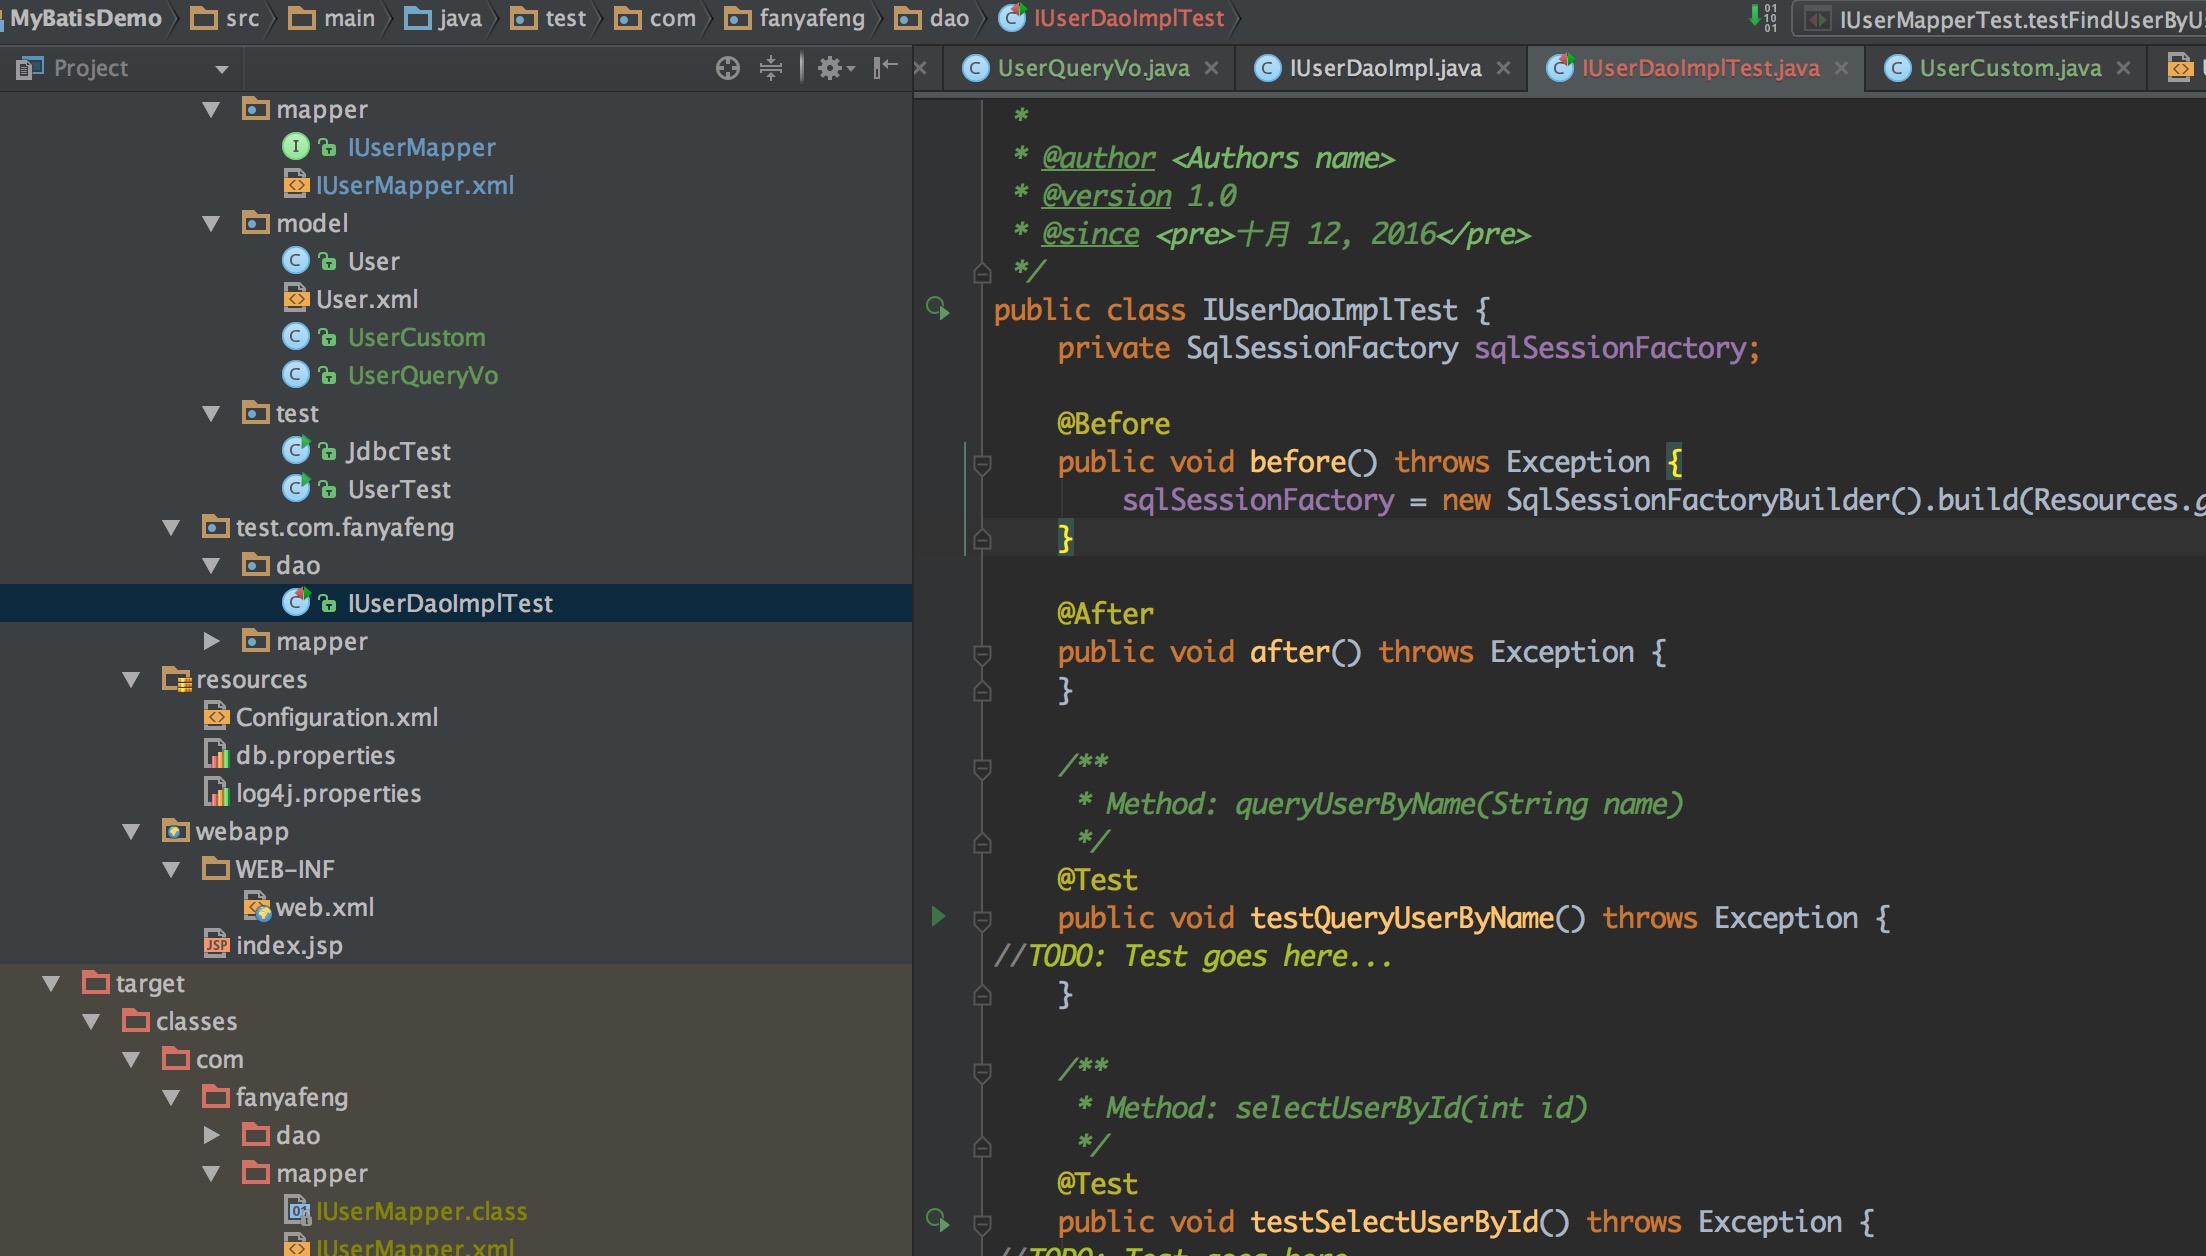Close the IUserDaoImpl.java tab
Viewport: 2206px width, 1256px height.
click(1503, 68)
